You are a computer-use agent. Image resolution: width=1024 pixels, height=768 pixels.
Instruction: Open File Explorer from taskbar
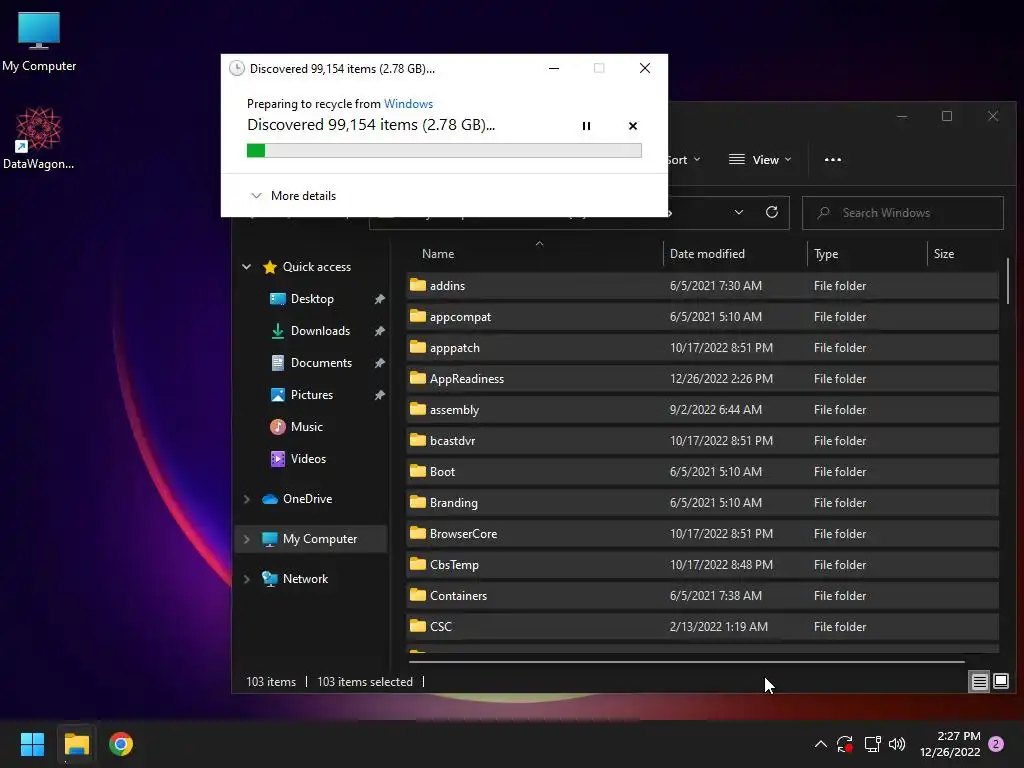[x=76, y=744]
